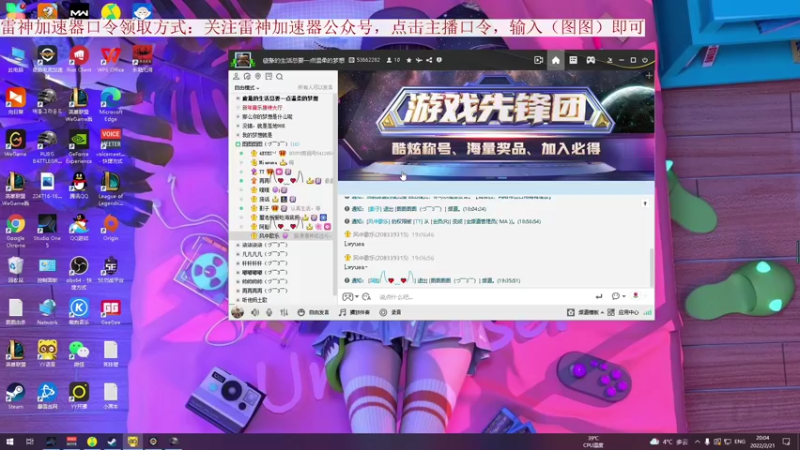Click the free speech button
This screenshot has width=800, height=450.
(313, 312)
